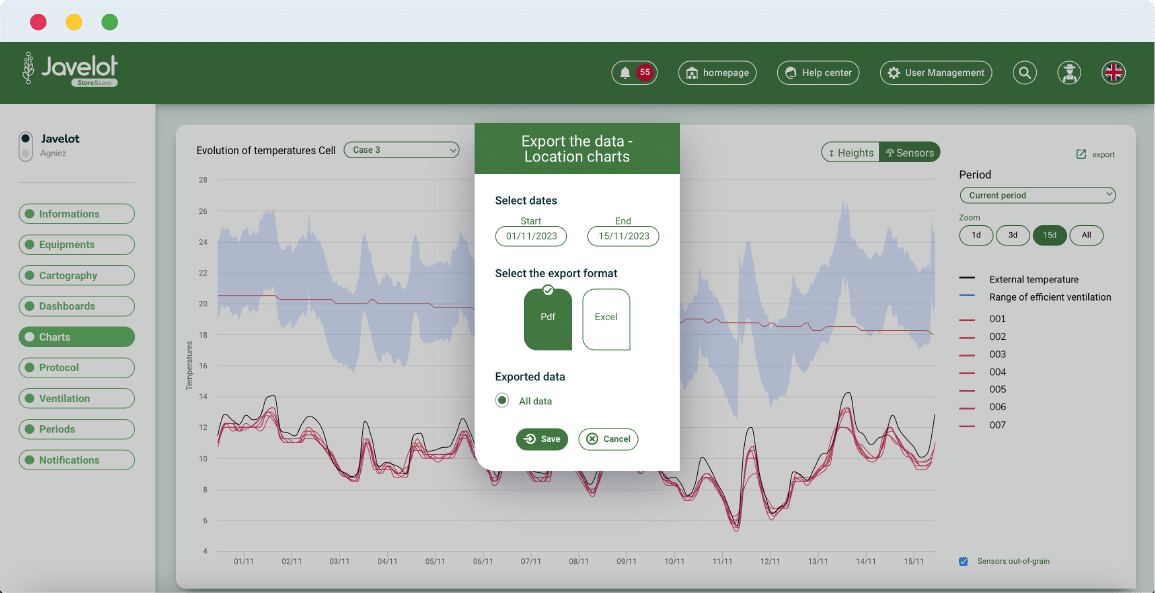Open the user profile avatar
The height and width of the screenshot is (593, 1155).
point(1069,73)
